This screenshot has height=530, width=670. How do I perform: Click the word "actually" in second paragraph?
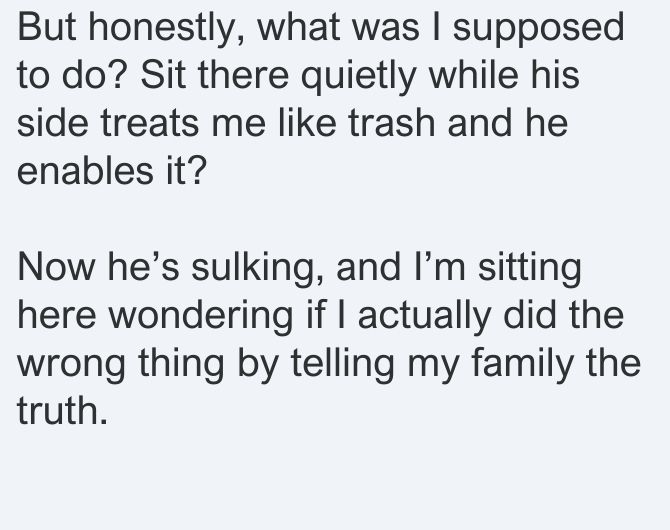[x=424, y=316]
